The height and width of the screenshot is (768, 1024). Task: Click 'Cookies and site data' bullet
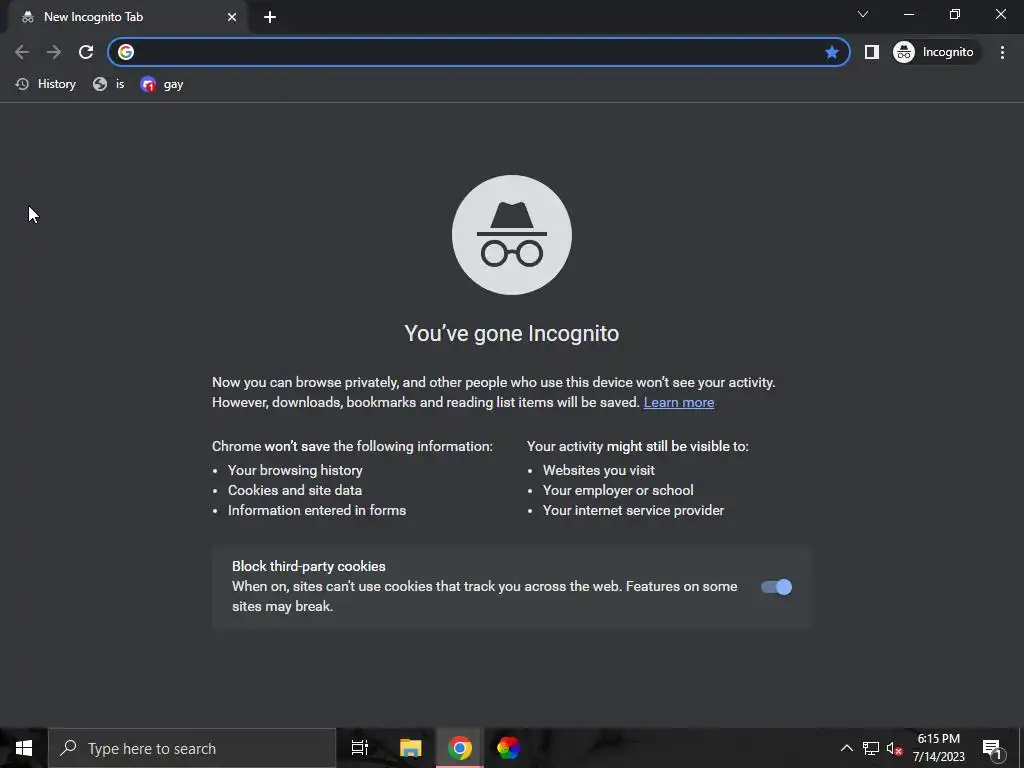[295, 490]
